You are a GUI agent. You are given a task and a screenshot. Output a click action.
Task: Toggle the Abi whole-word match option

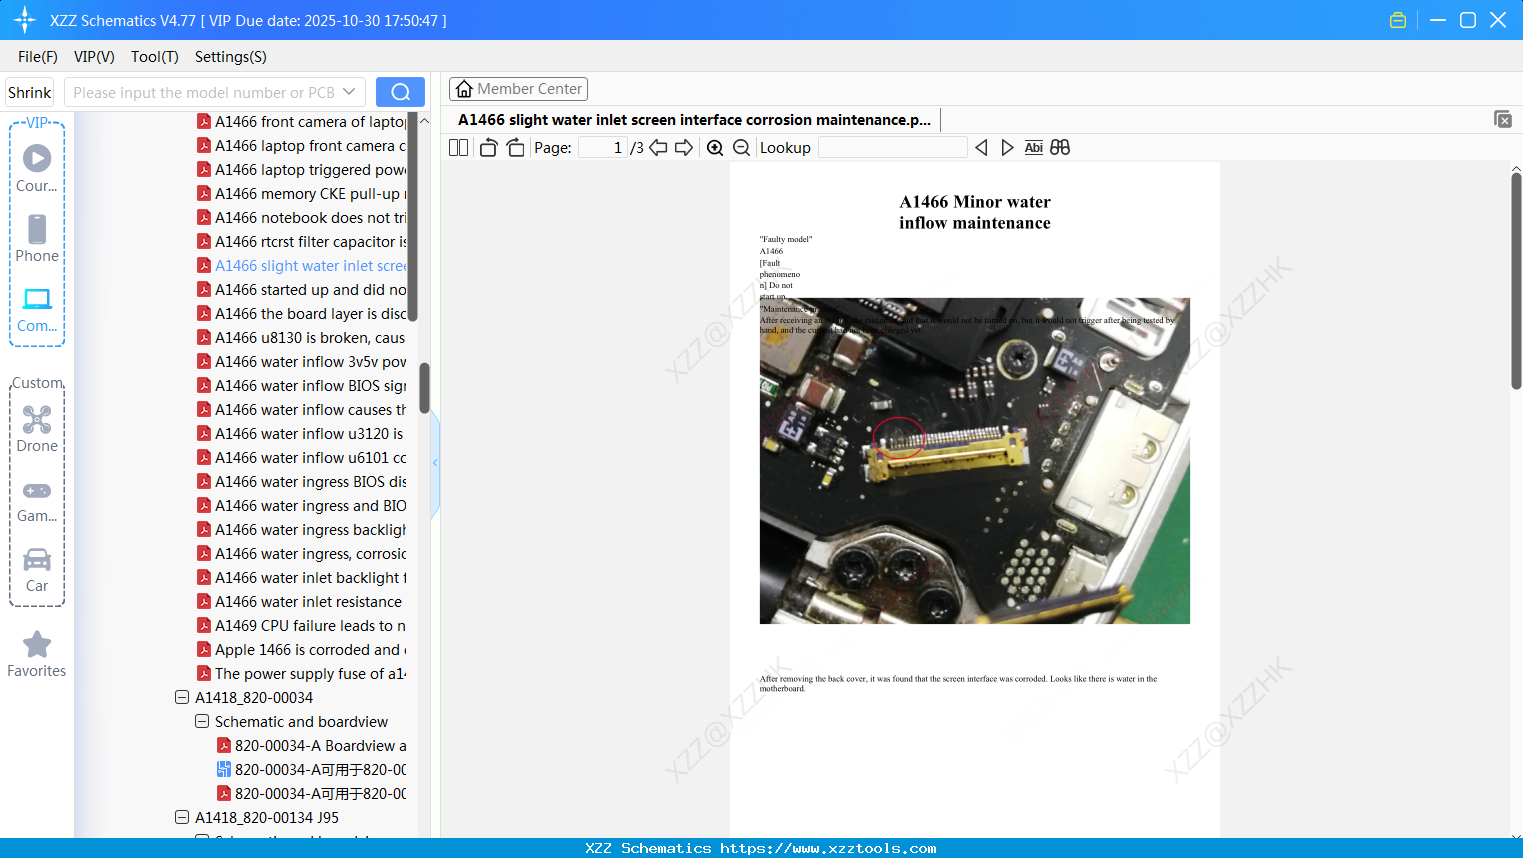[x=1034, y=147]
